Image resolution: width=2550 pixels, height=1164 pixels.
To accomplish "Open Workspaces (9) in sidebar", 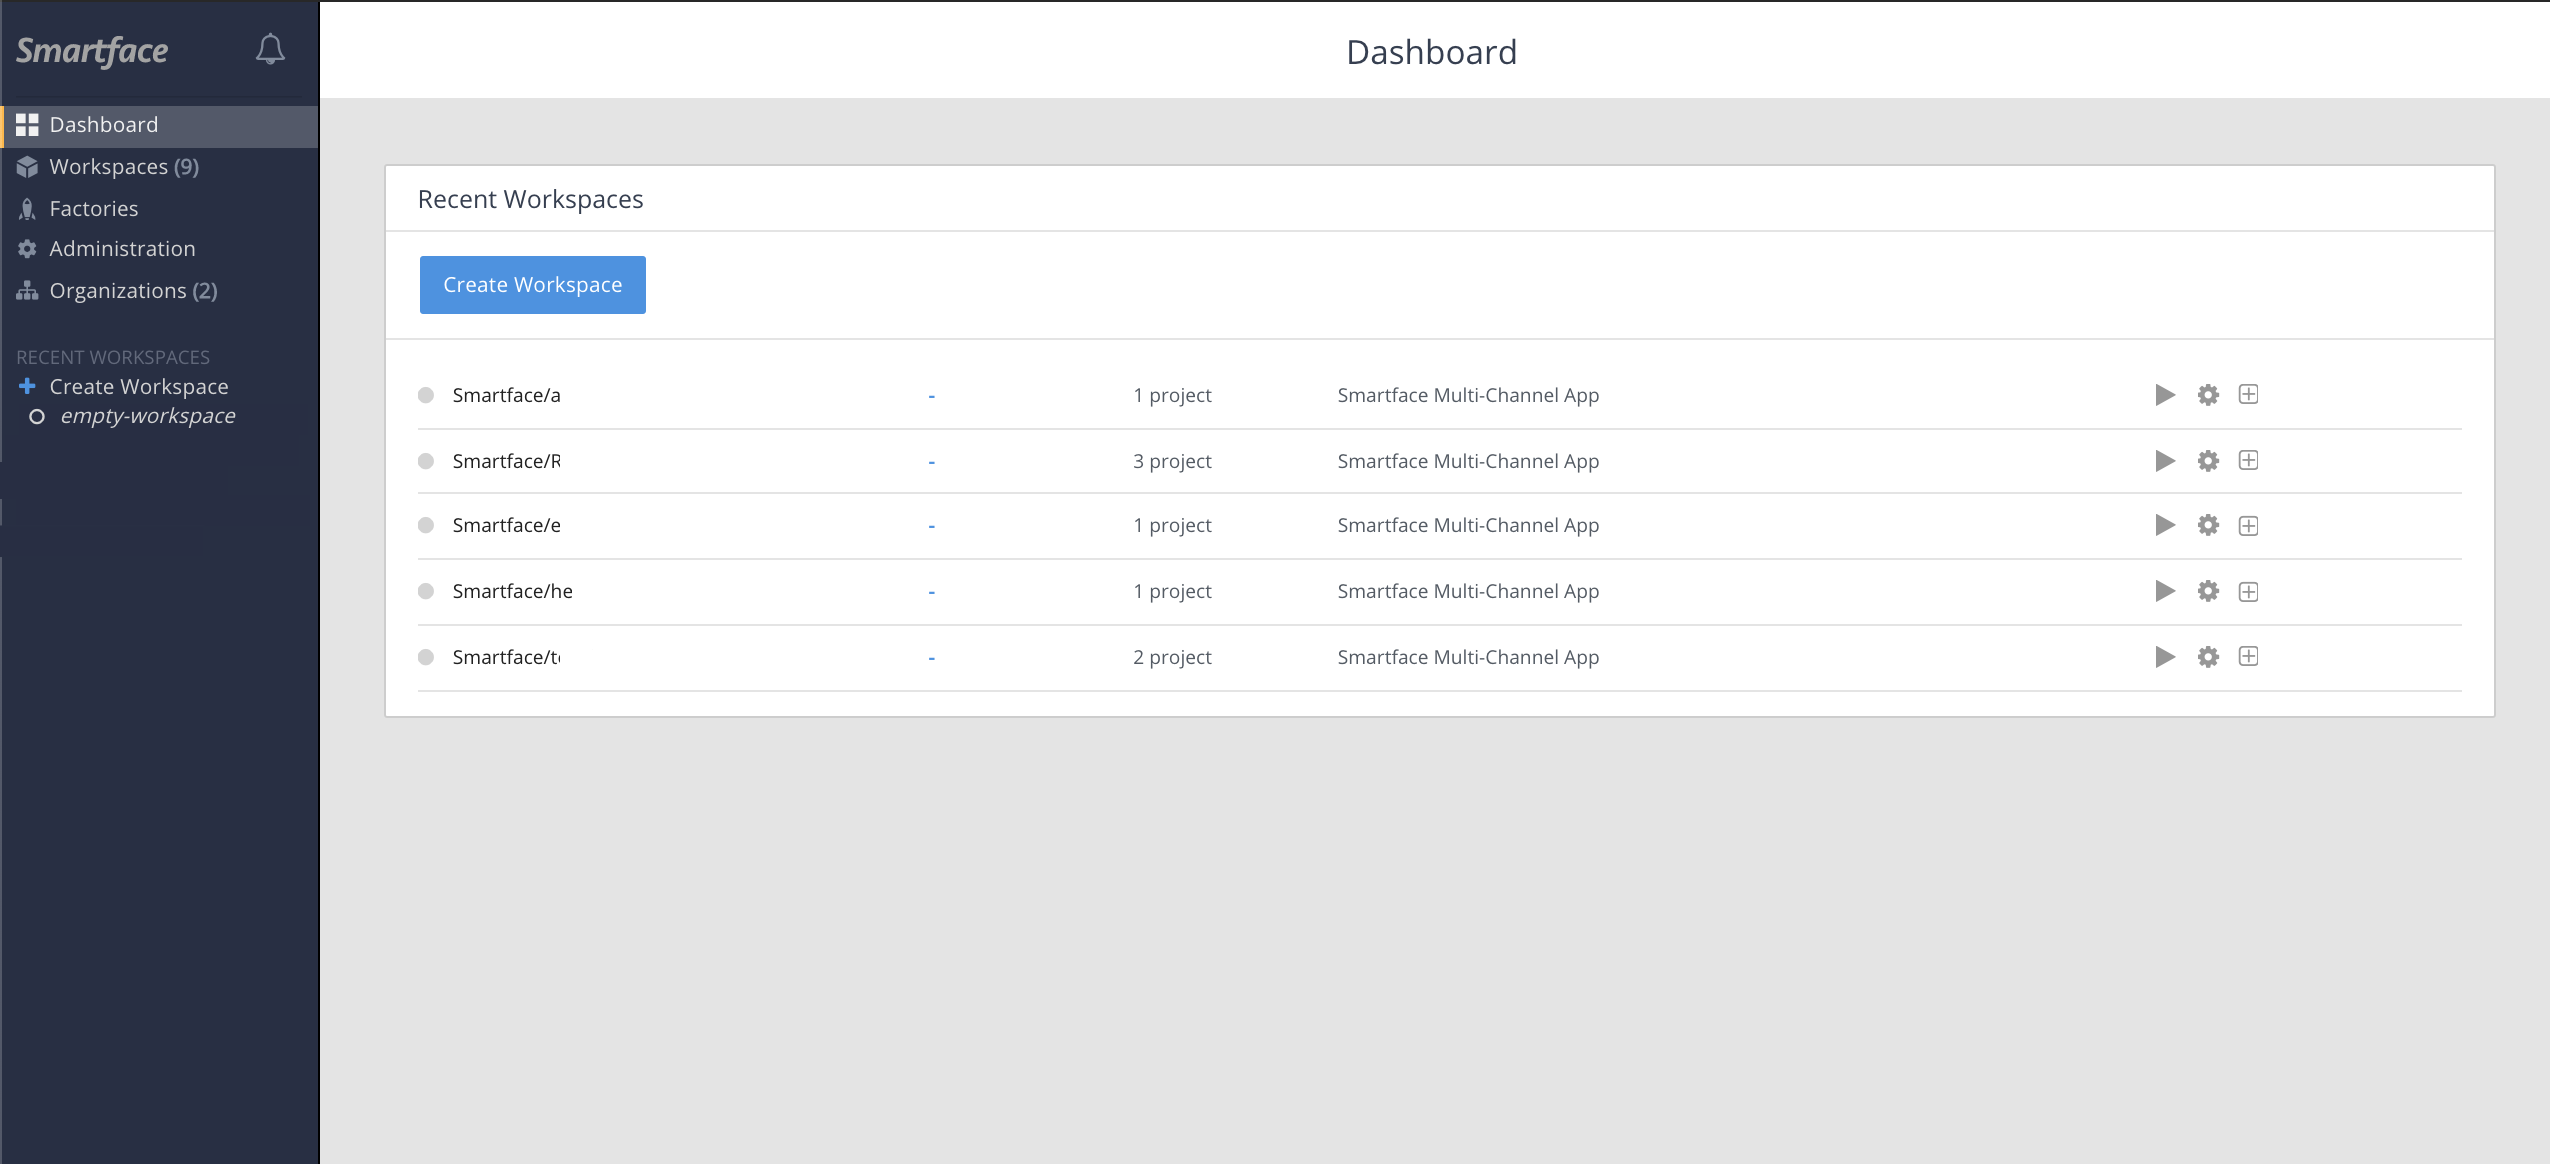I will point(123,167).
